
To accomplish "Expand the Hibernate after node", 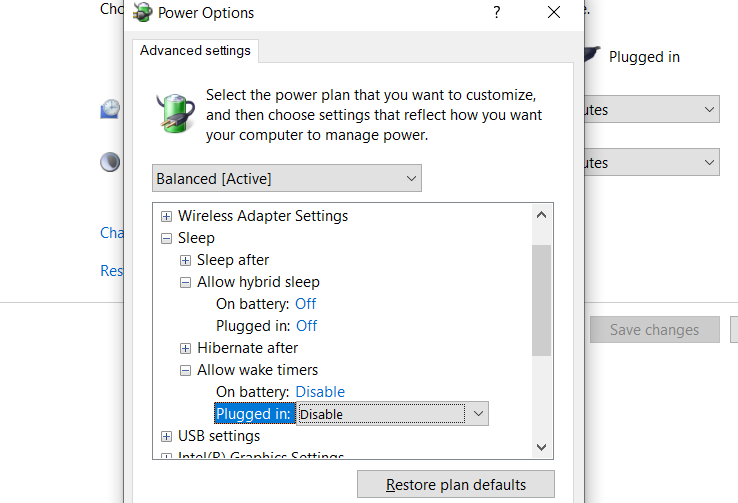I will [x=185, y=348].
